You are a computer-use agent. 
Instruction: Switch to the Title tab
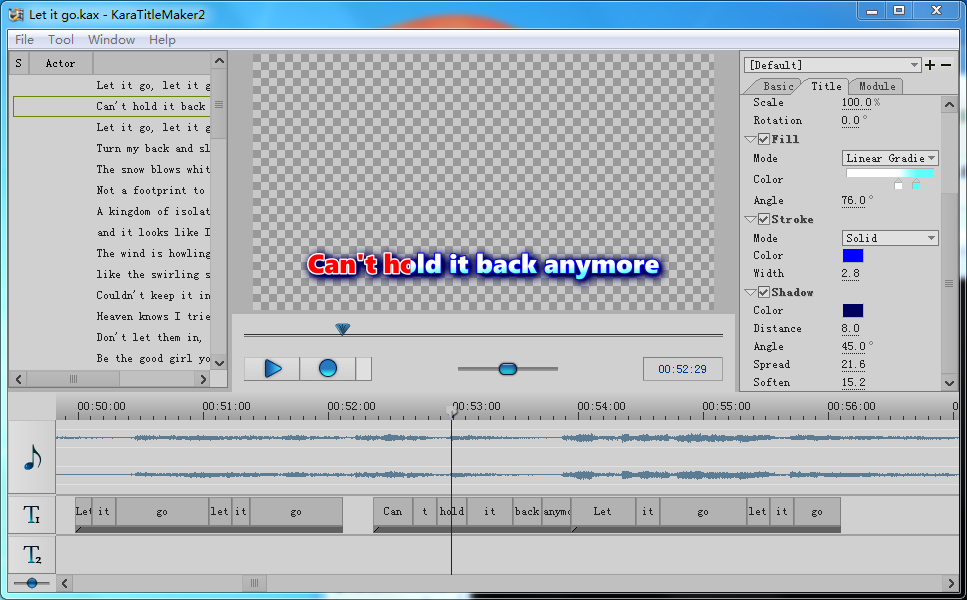[826, 86]
